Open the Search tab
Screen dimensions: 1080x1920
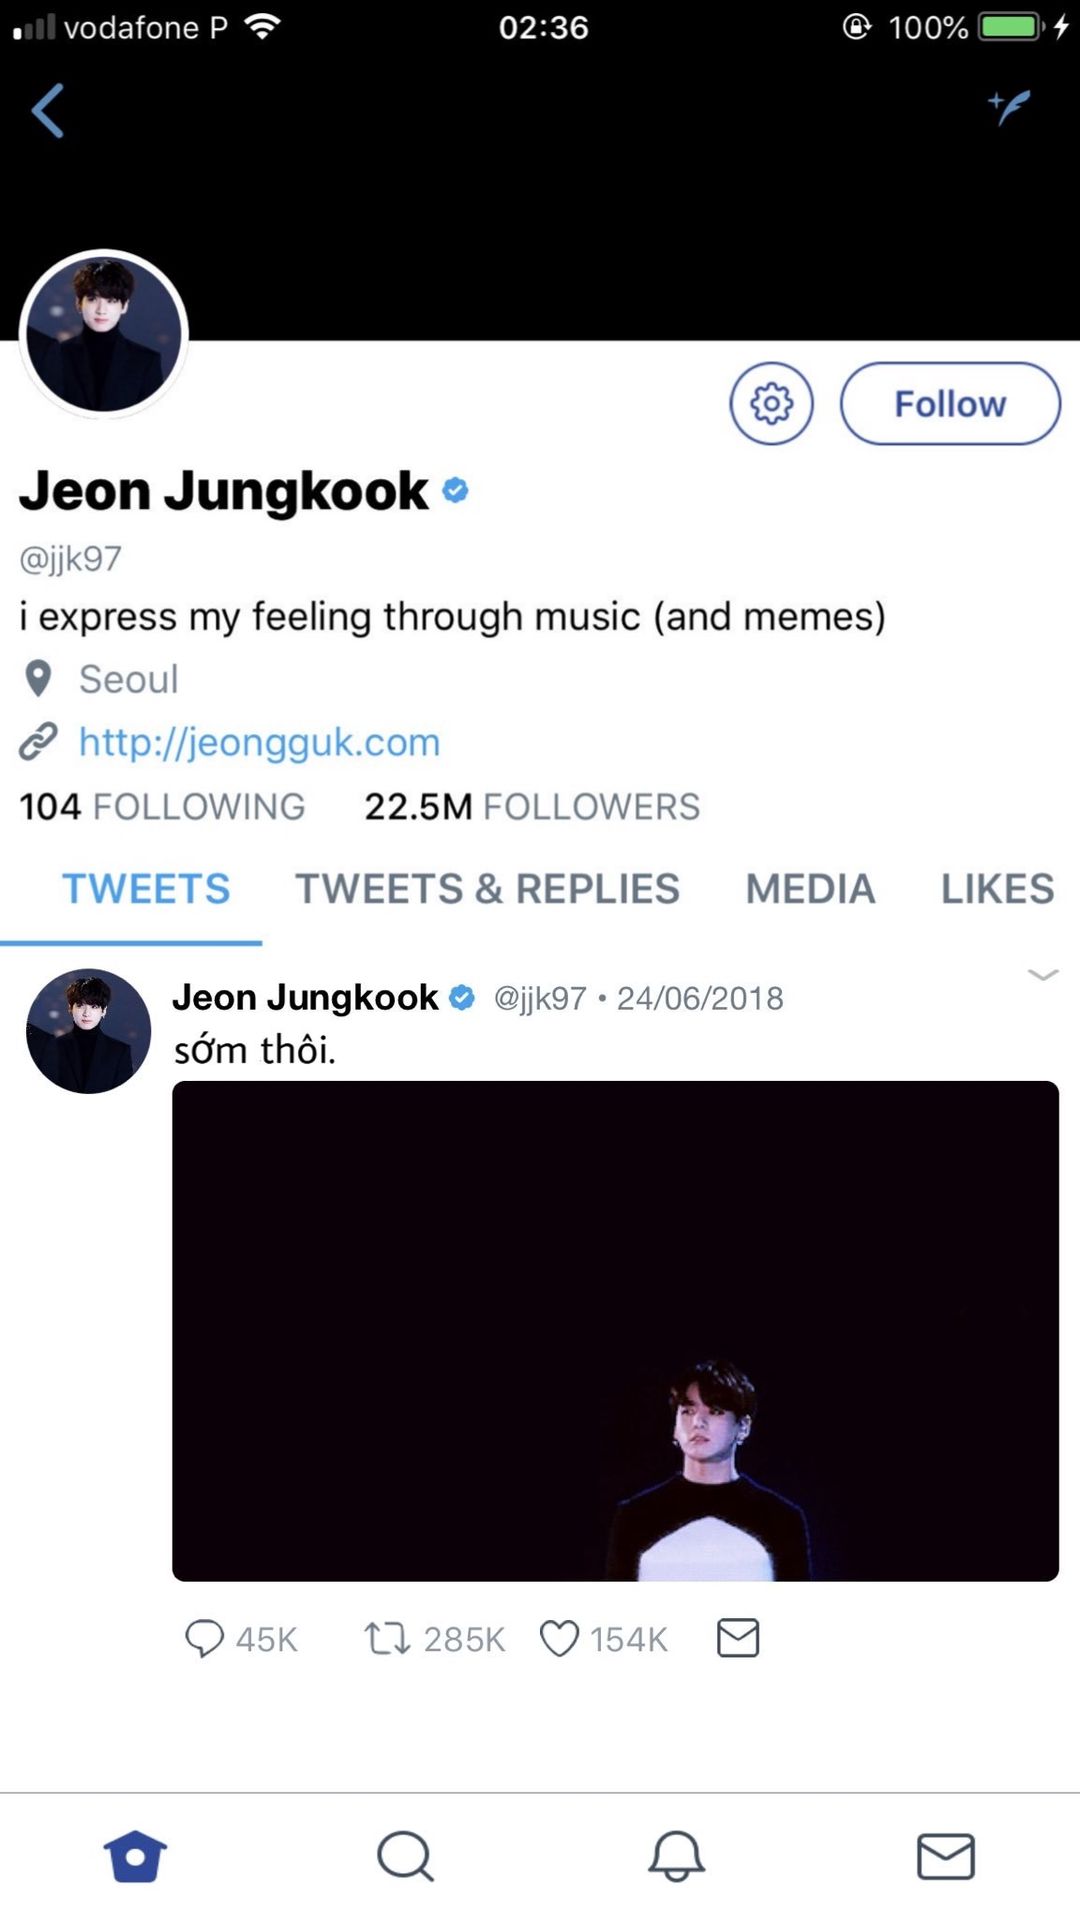click(405, 1857)
